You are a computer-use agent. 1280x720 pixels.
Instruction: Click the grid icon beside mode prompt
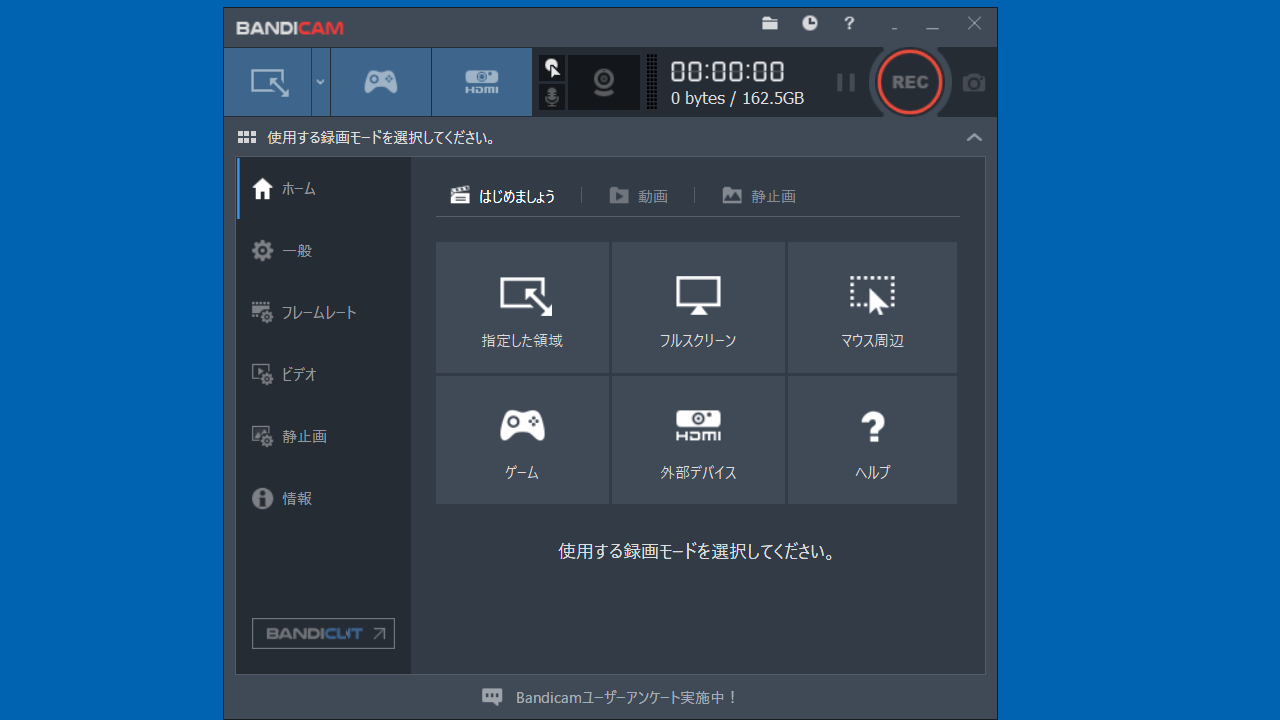point(247,137)
